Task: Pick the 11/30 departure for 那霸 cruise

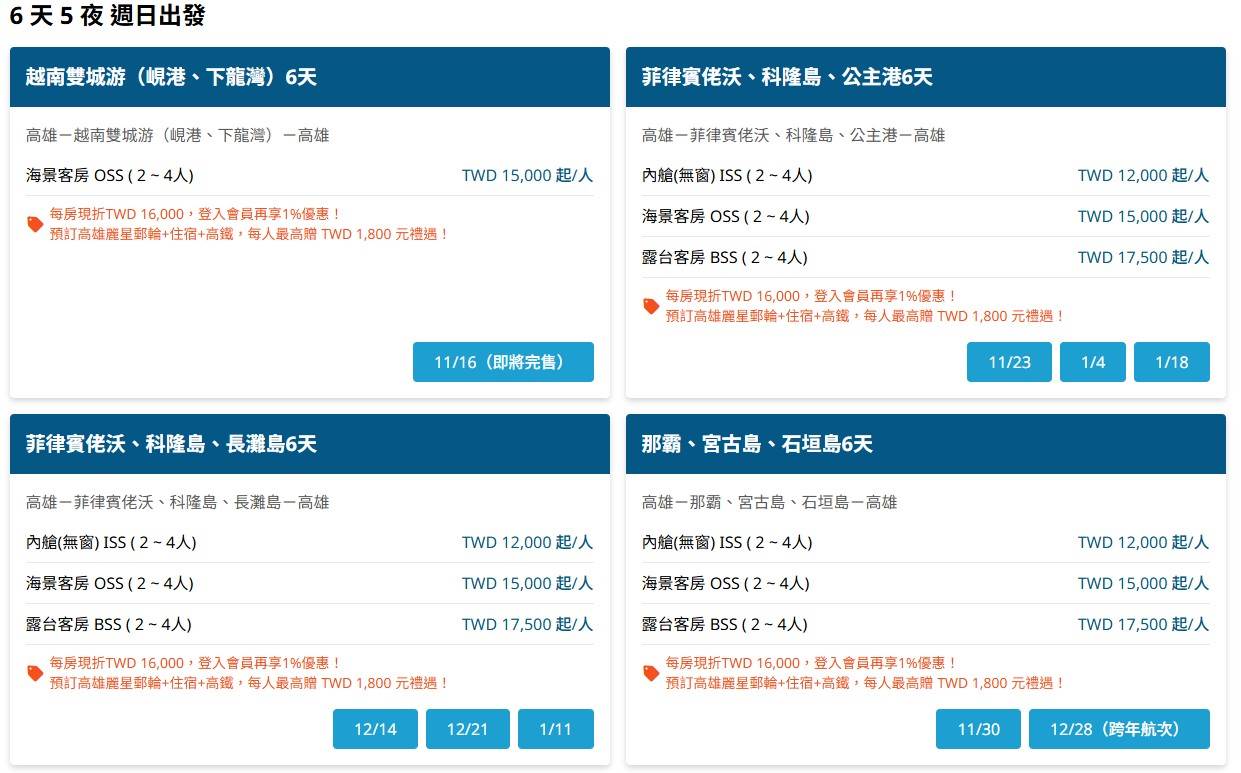Action: point(978,729)
